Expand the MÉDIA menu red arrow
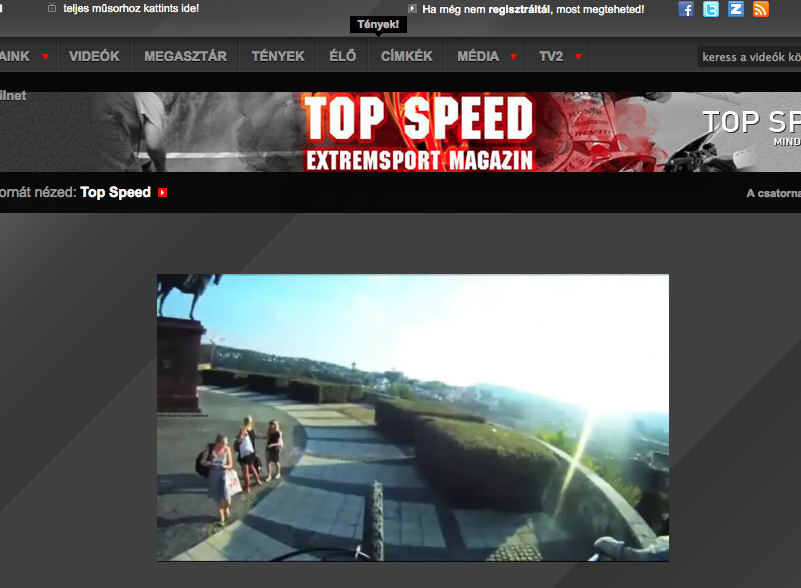The image size is (801, 588). (513, 57)
